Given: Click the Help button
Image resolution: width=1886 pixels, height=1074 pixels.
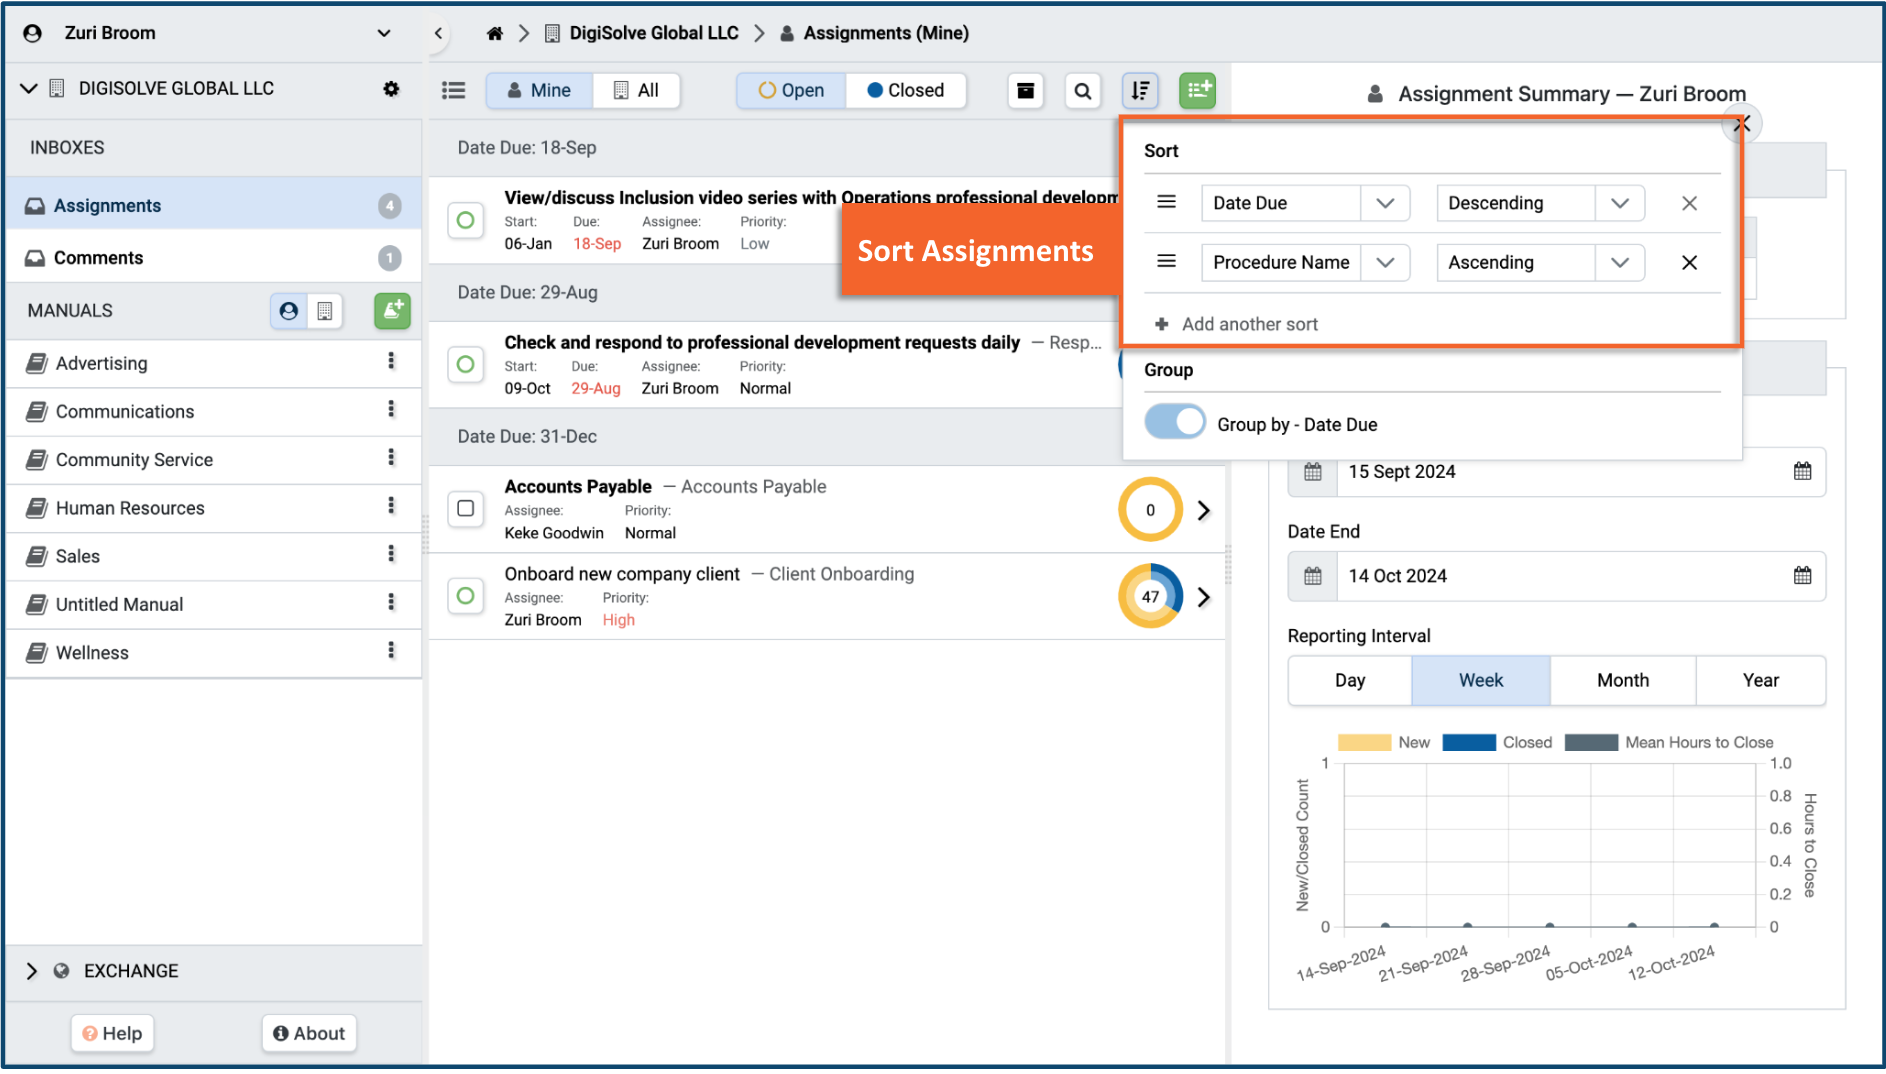Looking at the screenshot, I should point(112,1033).
